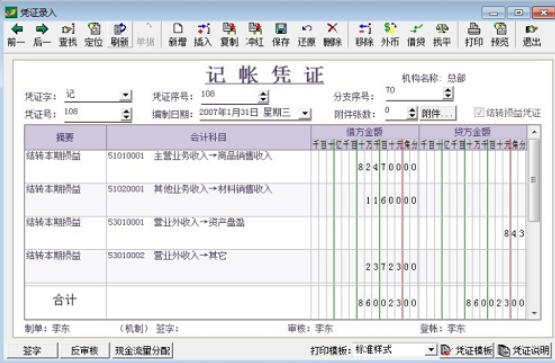Exit voucher entry with 退出
The height and width of the screenshot is (363, 555).
click(x=532, y=35)
